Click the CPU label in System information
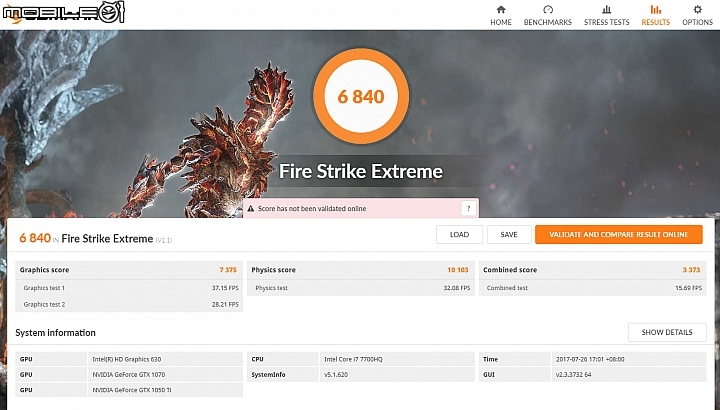720x410 pixels. click(x=258, y=359)
